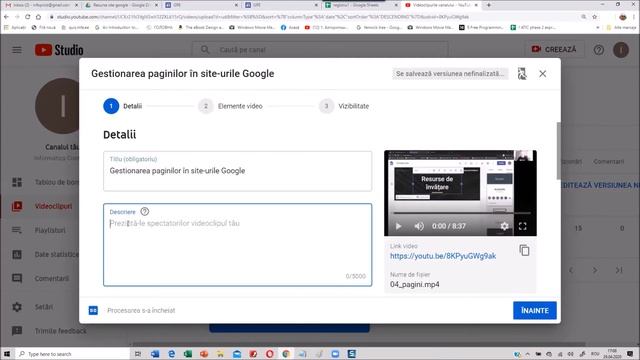
Task: Toggle fullscreen on the video preview
Action: [x=522, y=226]
